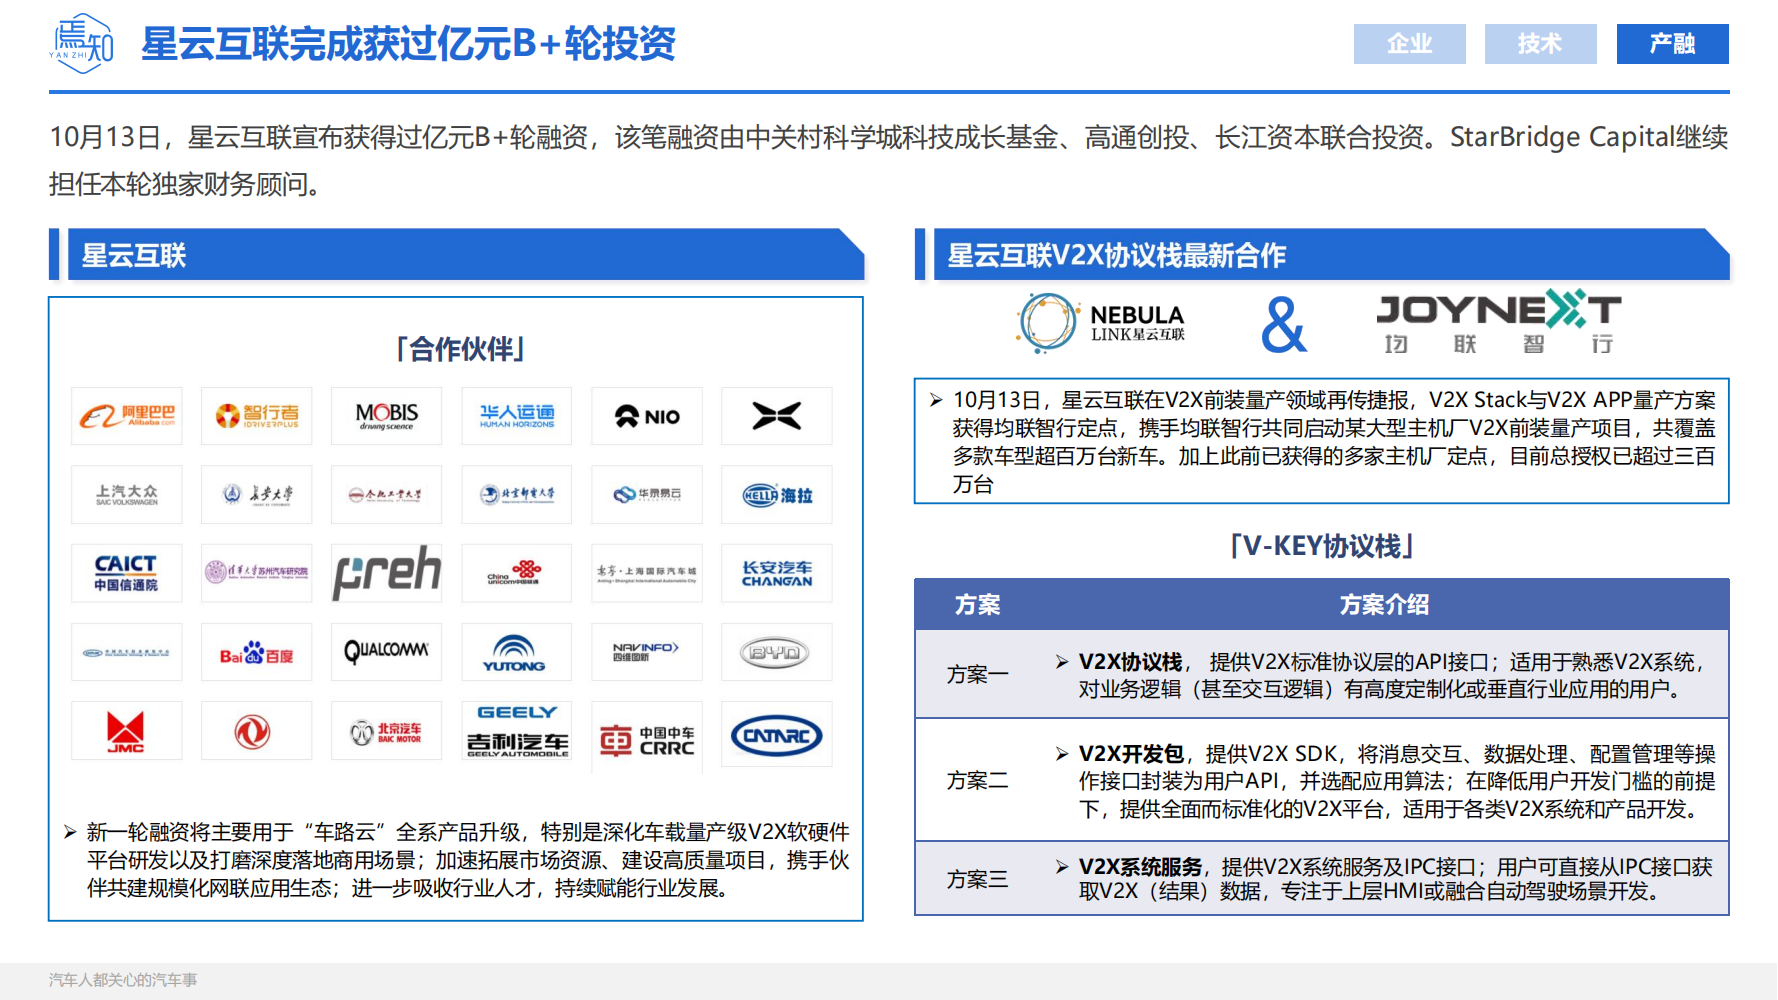Click the CAICT 中国信通院 logo

point(127,573)
